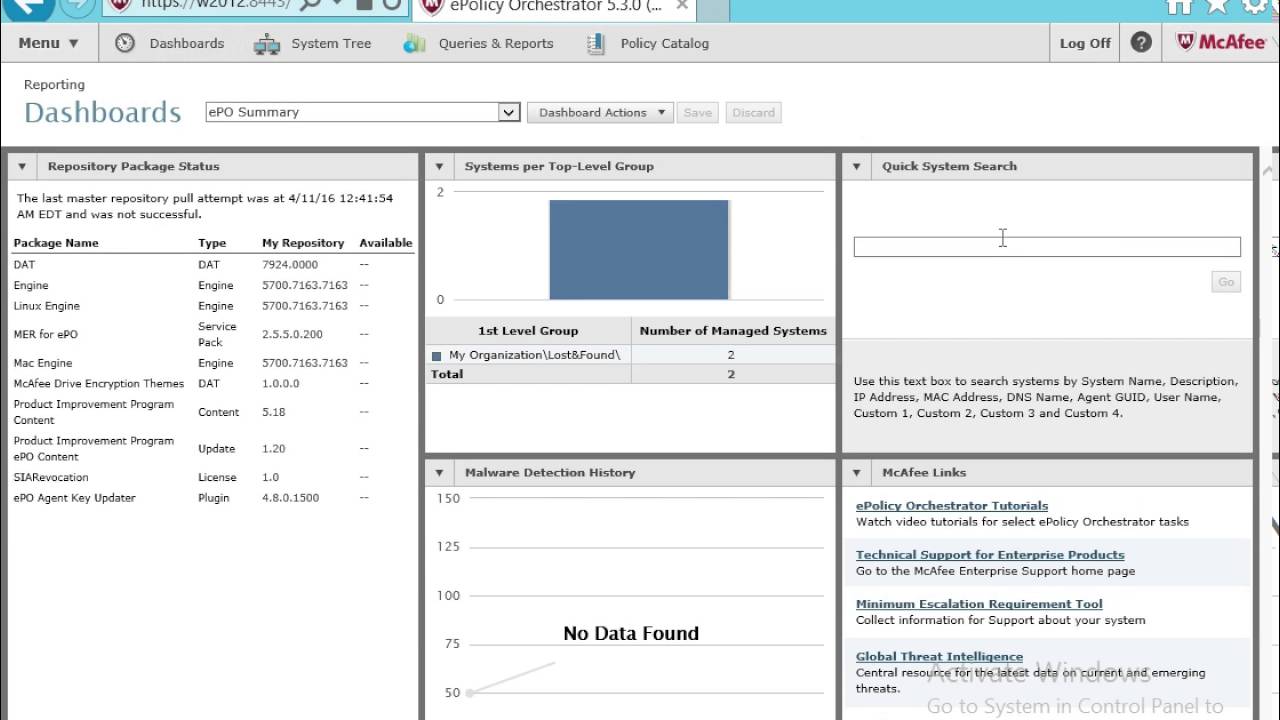Select the ePolicy Orchestrator 5.3.0 tab

(556, 6)
